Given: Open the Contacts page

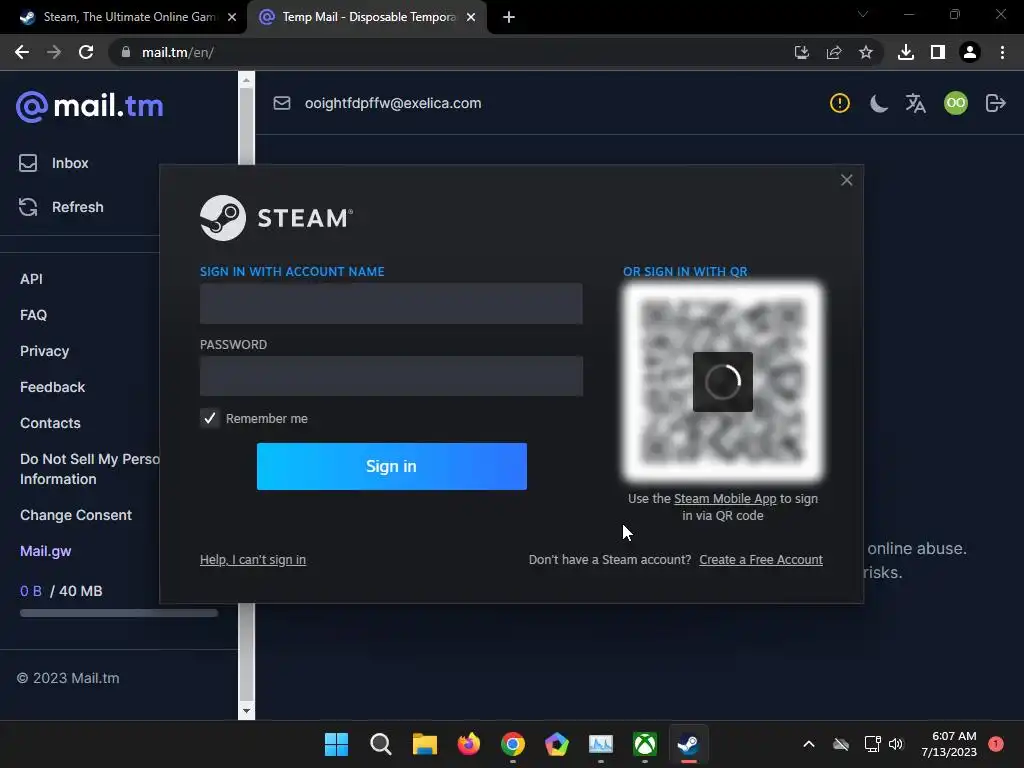Looking at the screenshot, I should tap(50, 423).
